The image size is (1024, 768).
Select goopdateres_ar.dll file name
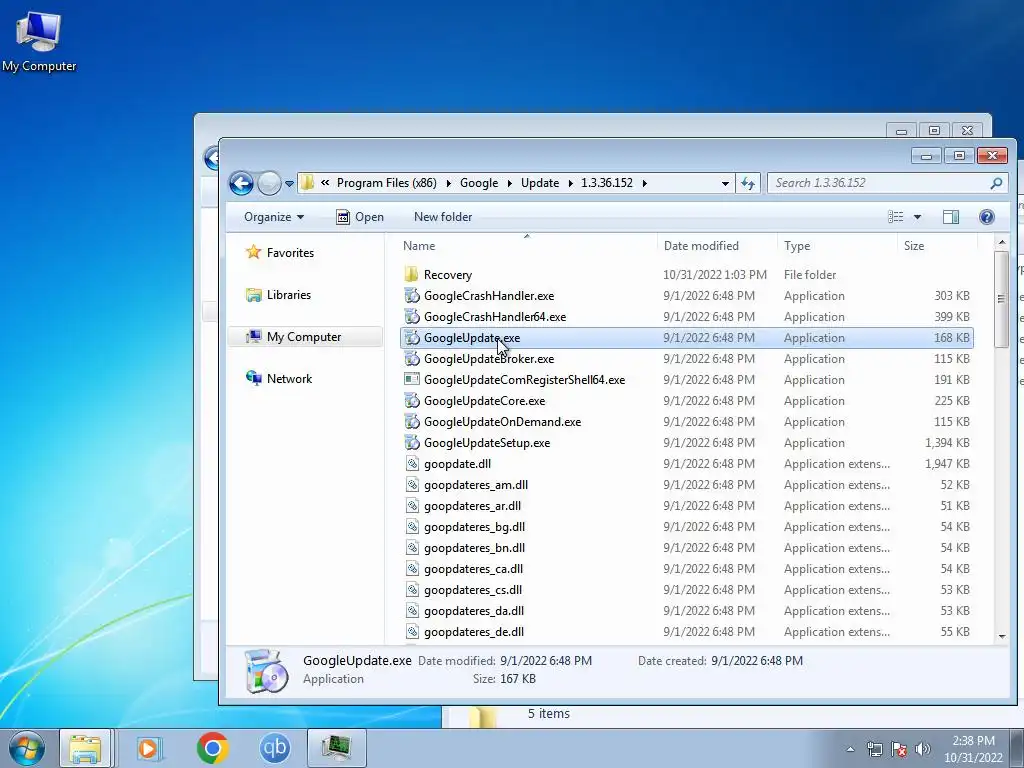472,505
